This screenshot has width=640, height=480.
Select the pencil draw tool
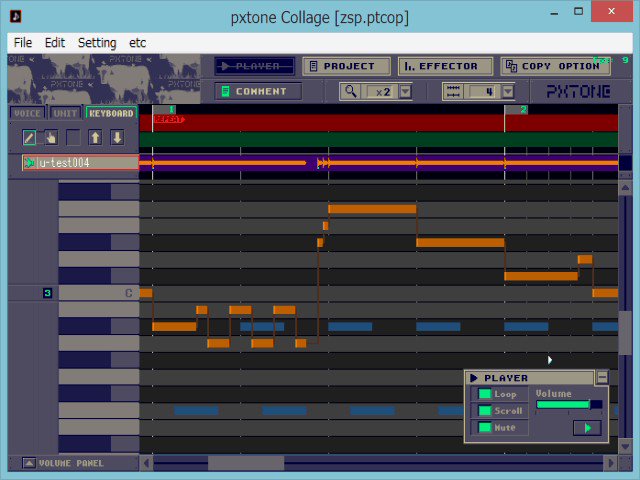(x=29, y=137)
